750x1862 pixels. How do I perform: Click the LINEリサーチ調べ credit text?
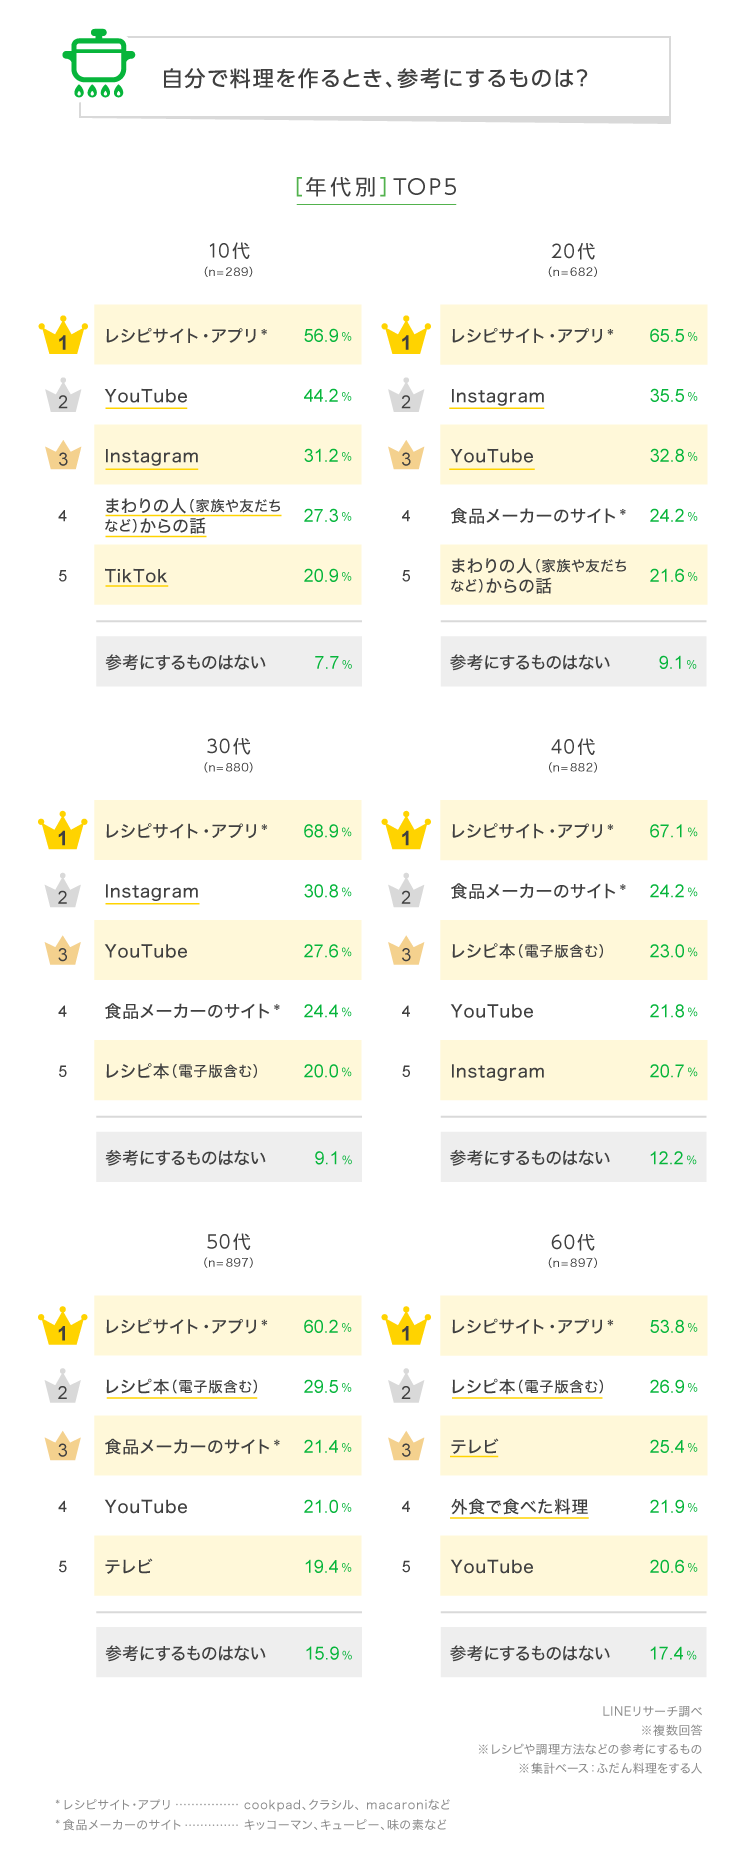coord(652,1711)
